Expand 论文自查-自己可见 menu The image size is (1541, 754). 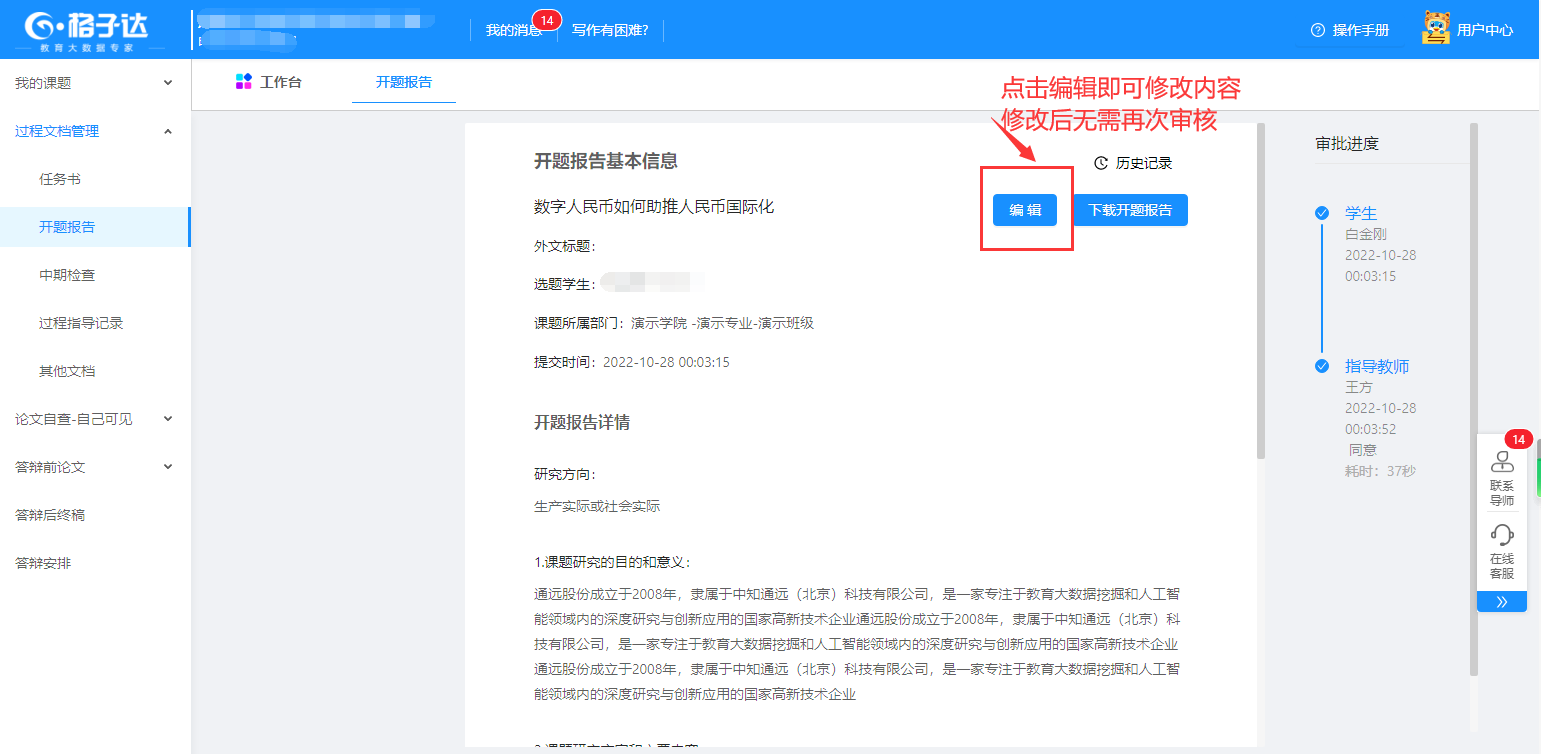pyautogui.click(x=168, y=419)
